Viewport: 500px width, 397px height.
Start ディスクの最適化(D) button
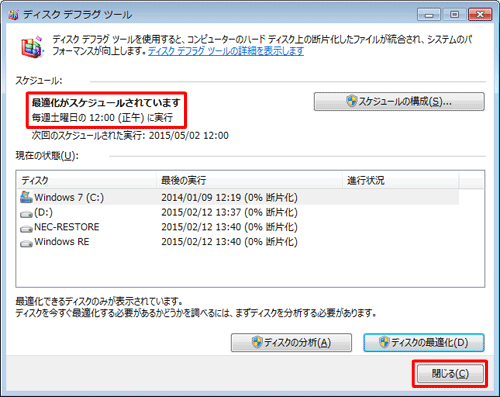point(424,343)
